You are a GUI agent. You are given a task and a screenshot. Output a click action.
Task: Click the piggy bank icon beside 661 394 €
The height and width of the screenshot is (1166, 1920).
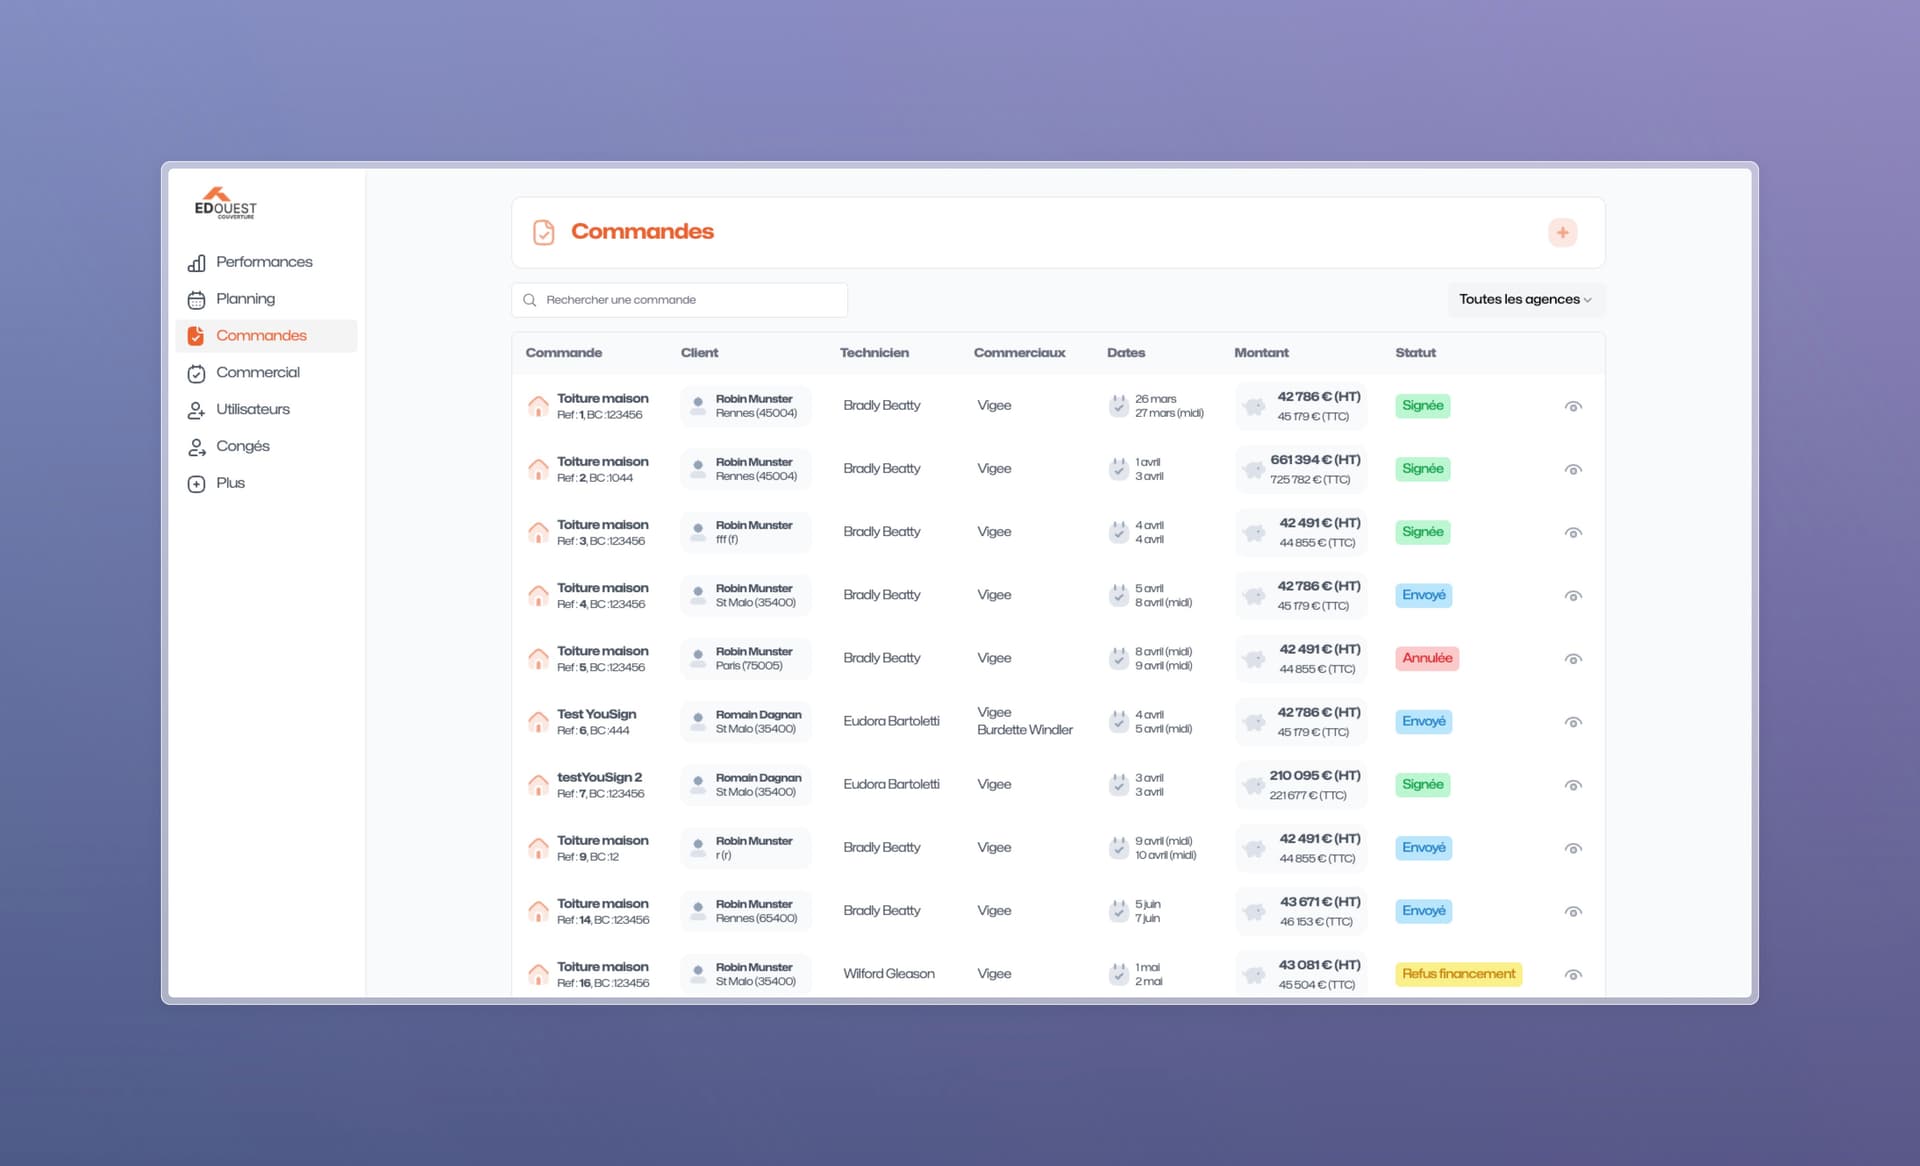[x=1253, y=469]
